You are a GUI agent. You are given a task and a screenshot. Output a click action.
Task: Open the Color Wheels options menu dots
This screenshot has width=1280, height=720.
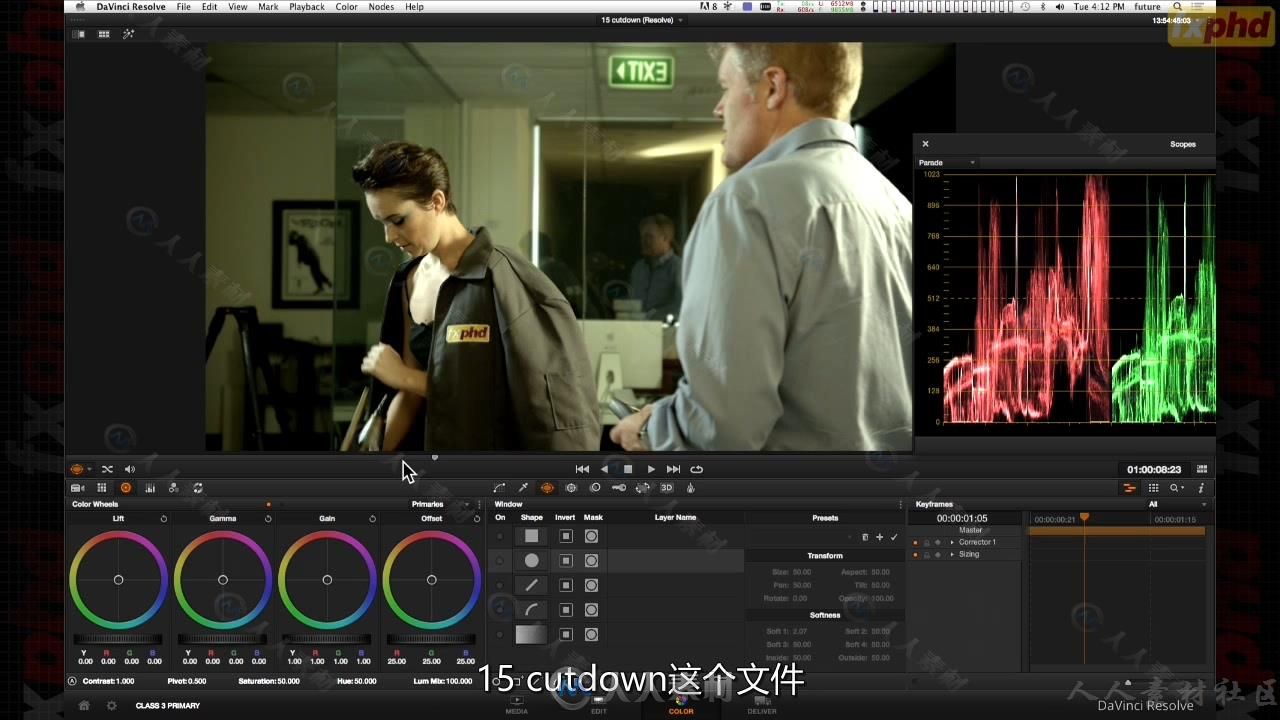click(x=479, y=504)
